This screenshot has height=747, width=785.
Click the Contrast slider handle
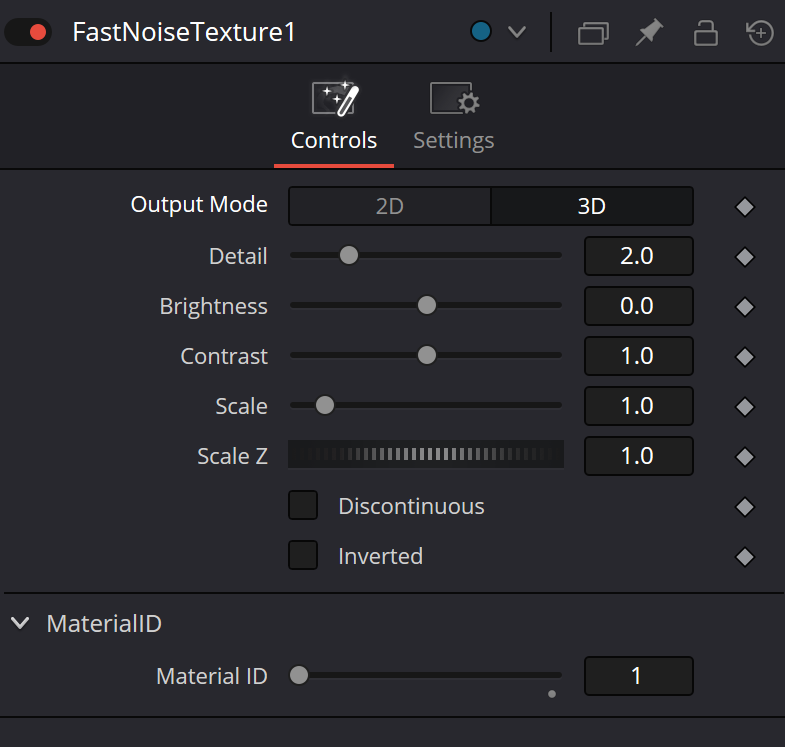click(427, 355)
